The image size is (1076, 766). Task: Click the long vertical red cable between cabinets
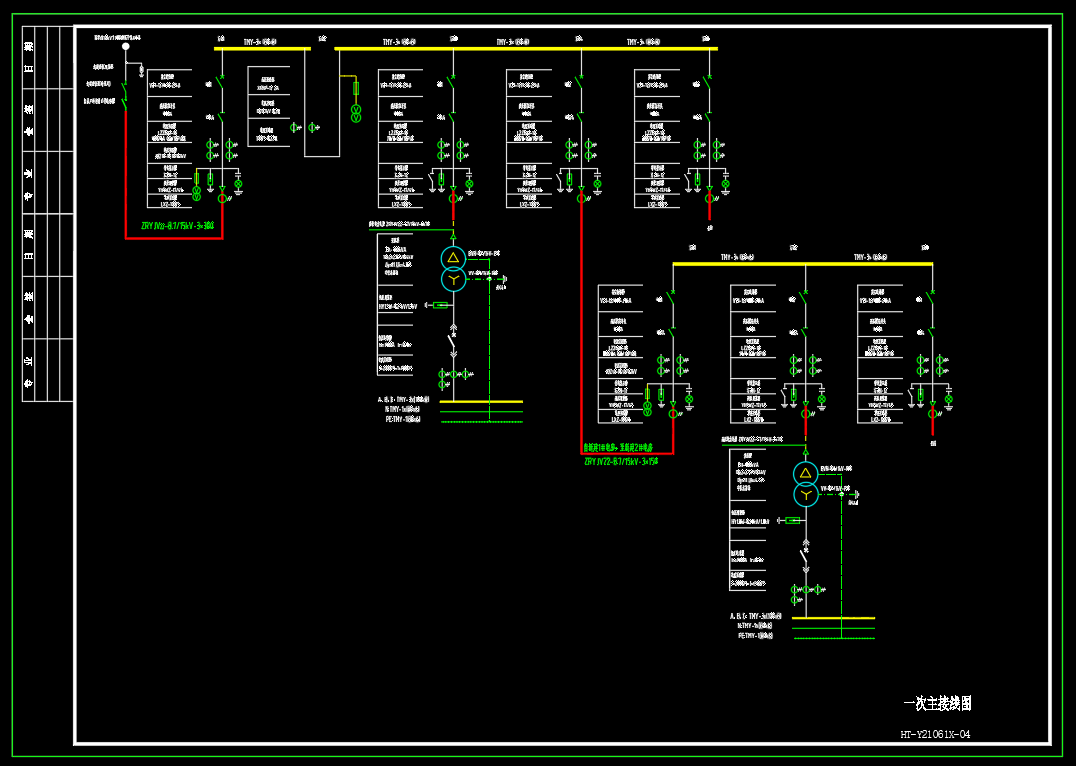581,327
